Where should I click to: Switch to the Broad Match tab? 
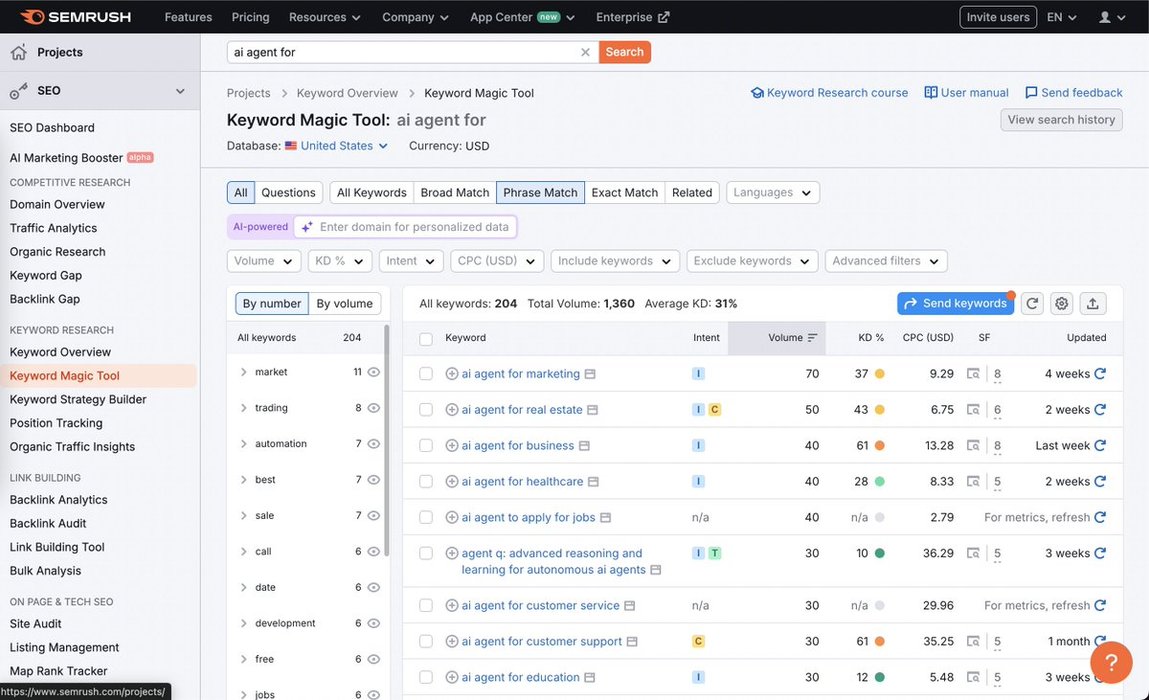454,193
